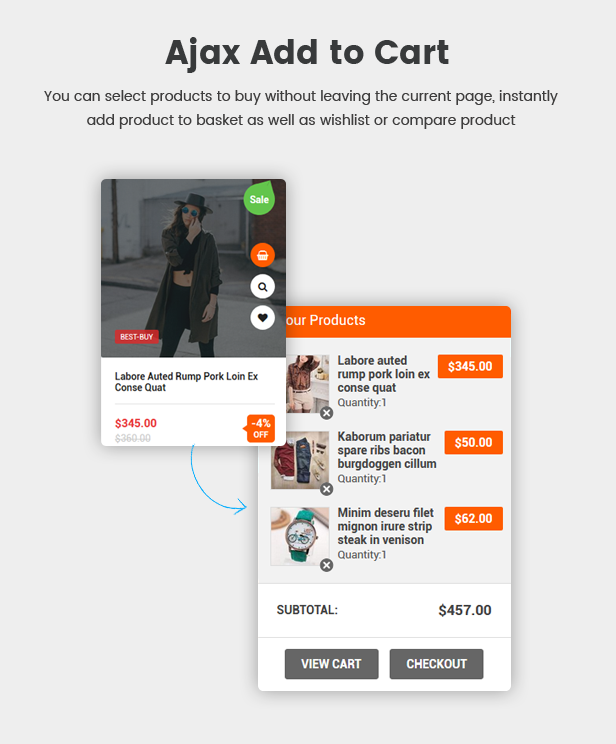
Task: Open the cart item Labore auted rump pork loin
Action: point(383,374)
